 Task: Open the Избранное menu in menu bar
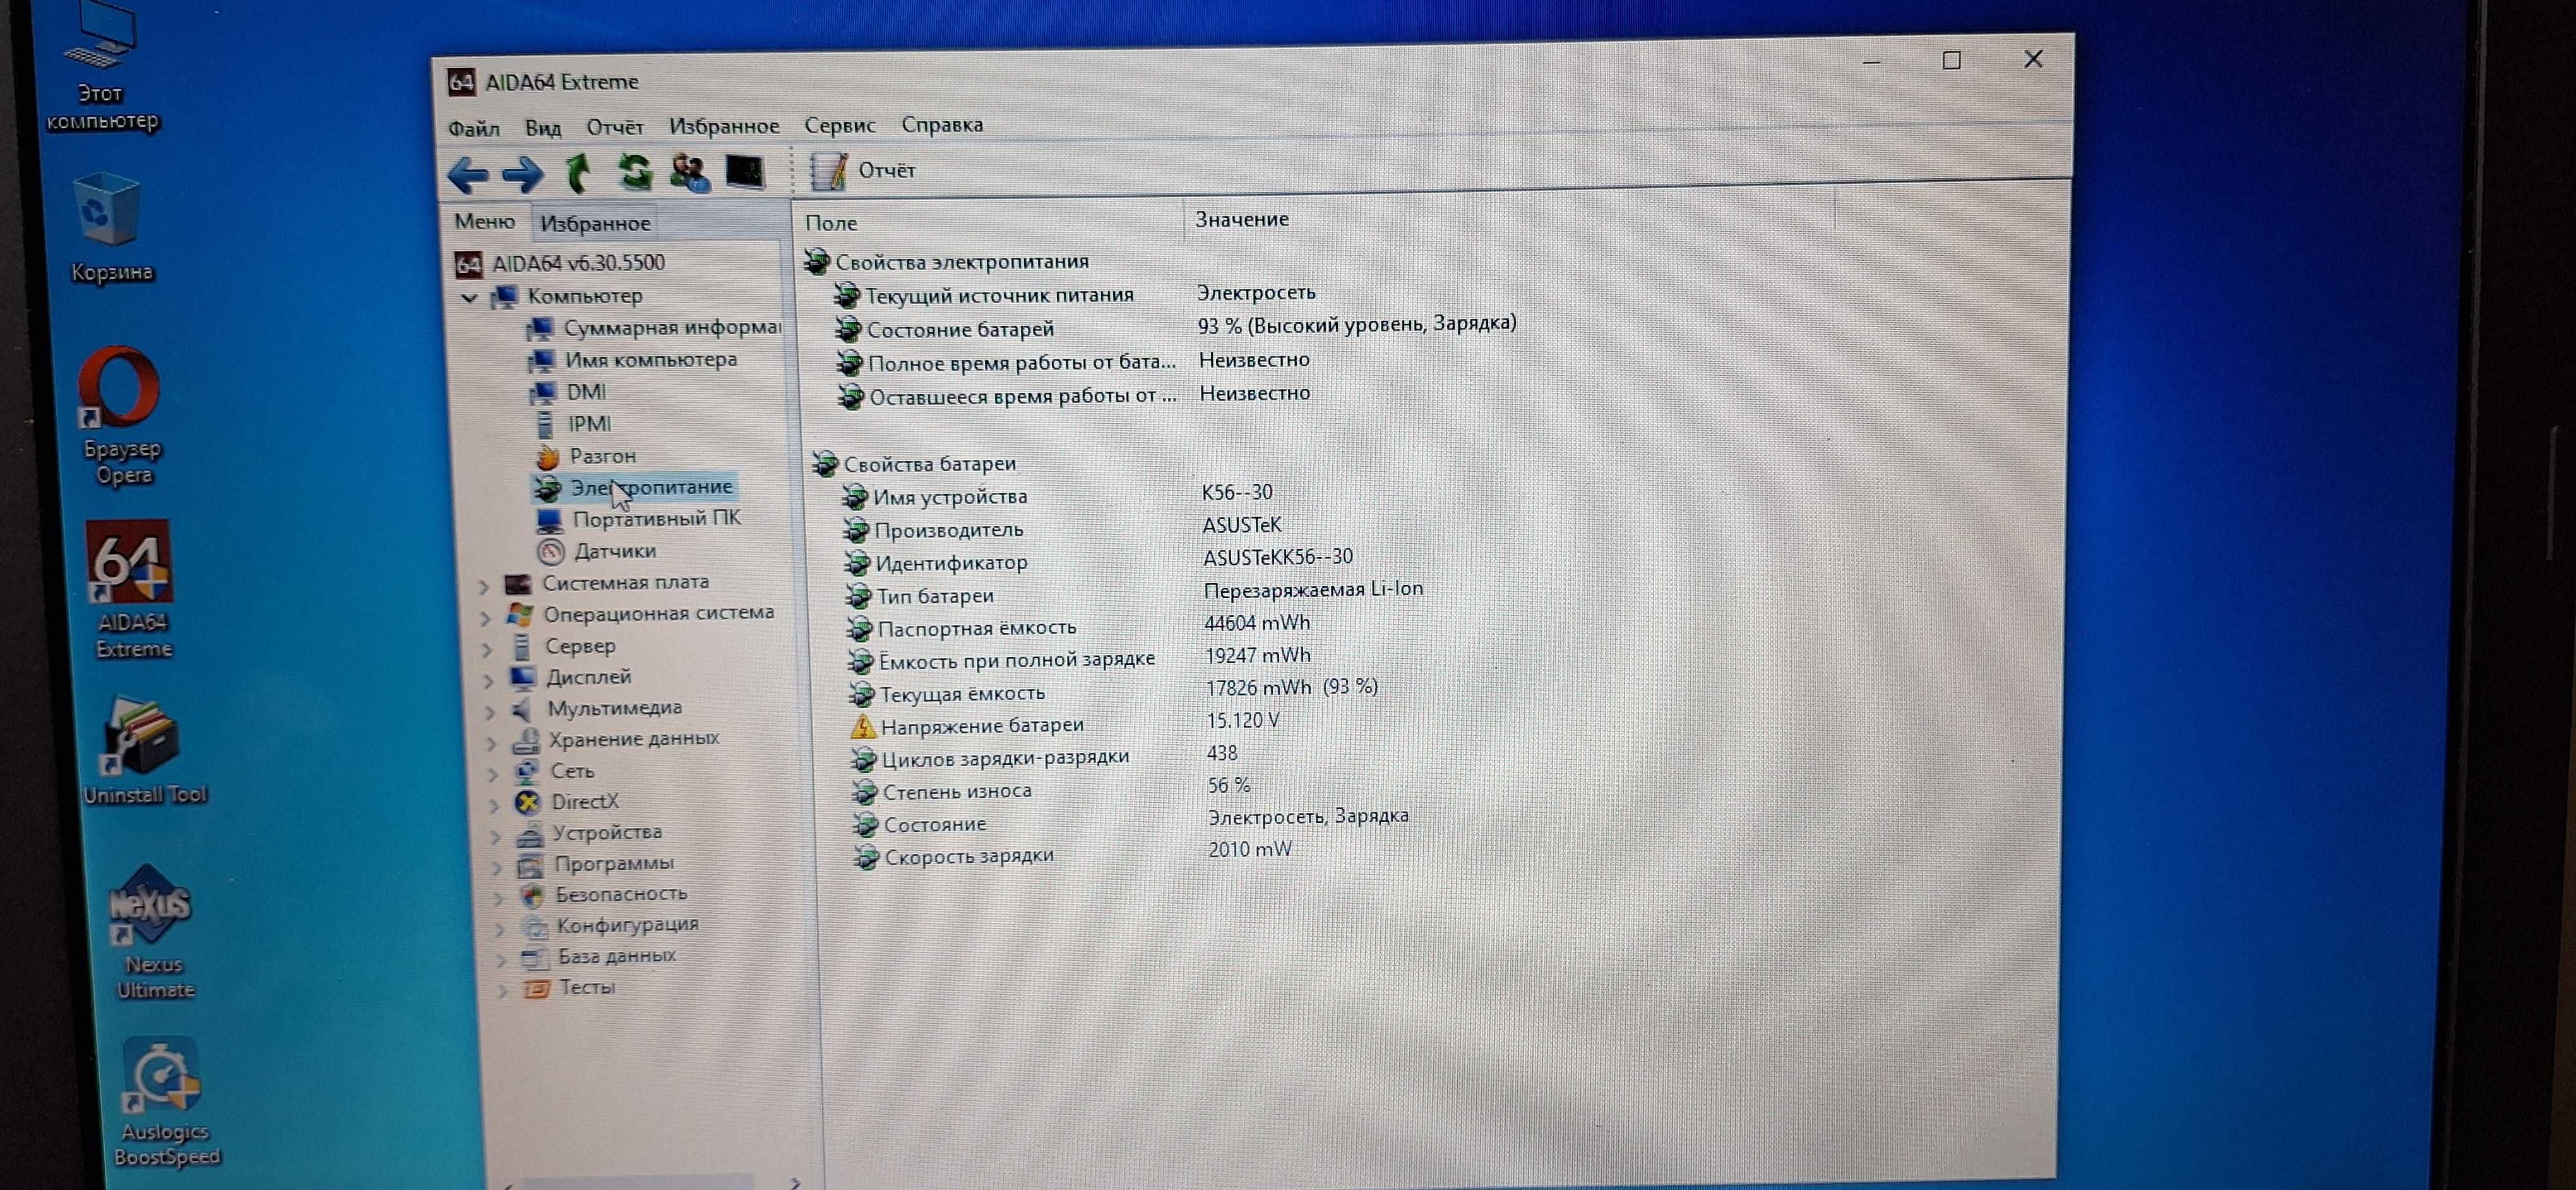click(x=724, y=126)
